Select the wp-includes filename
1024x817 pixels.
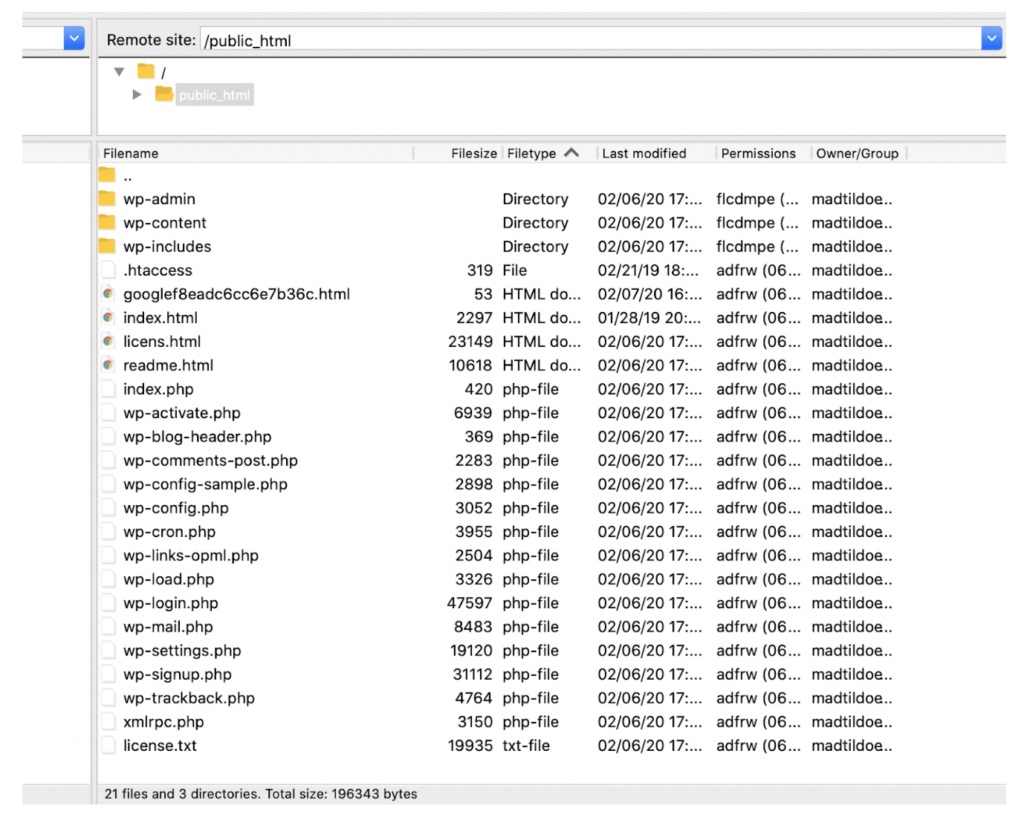[167, 246]
